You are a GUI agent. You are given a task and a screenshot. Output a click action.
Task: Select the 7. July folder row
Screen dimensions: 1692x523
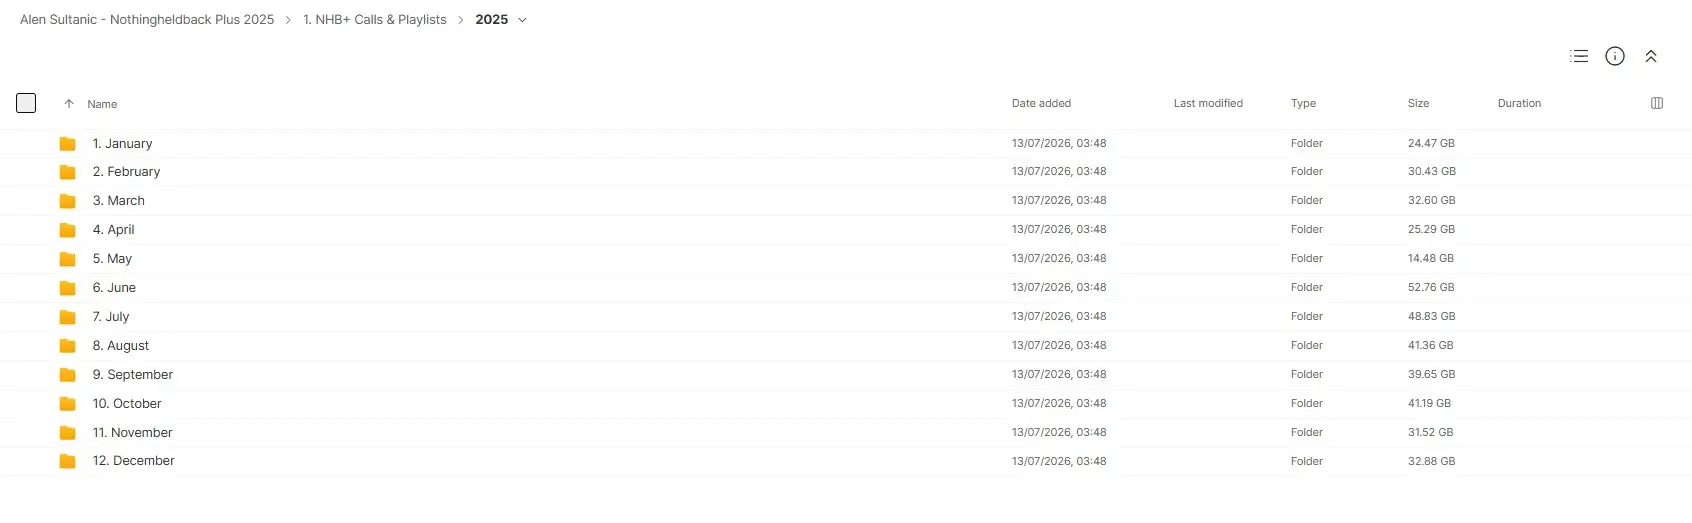click(x=846, y=316)
